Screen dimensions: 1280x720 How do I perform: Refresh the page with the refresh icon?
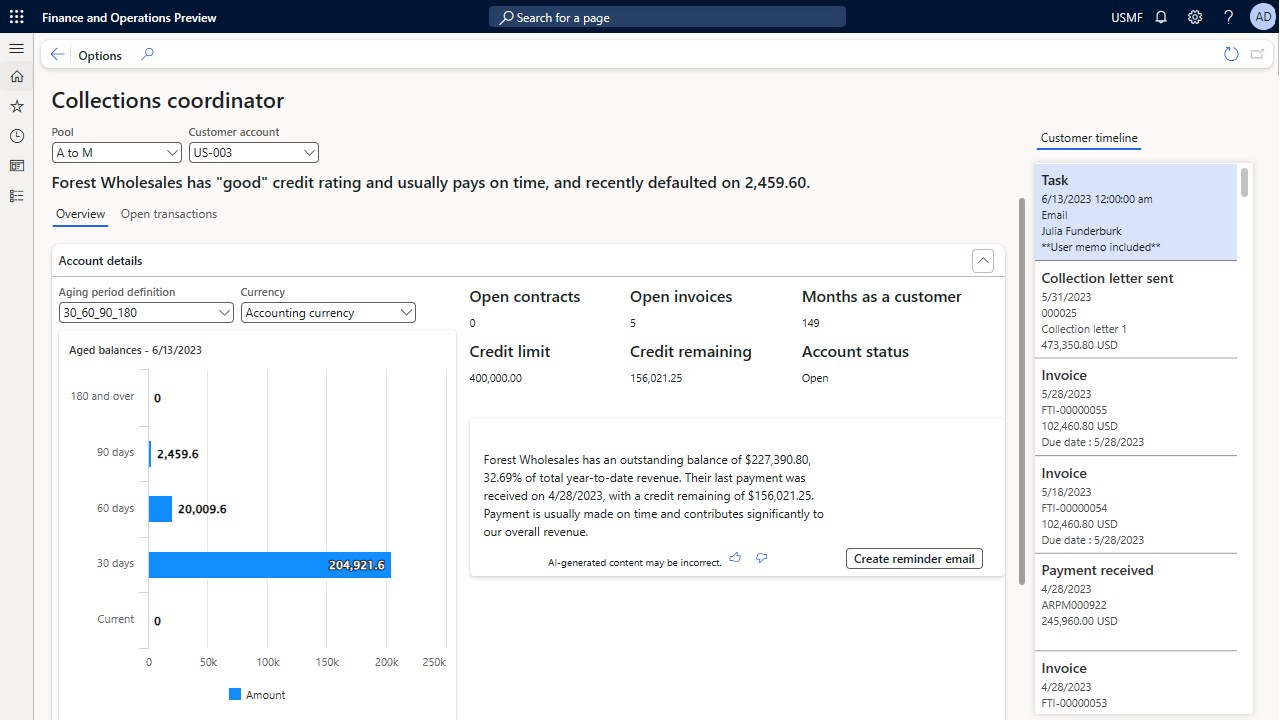click(1231, 54)
